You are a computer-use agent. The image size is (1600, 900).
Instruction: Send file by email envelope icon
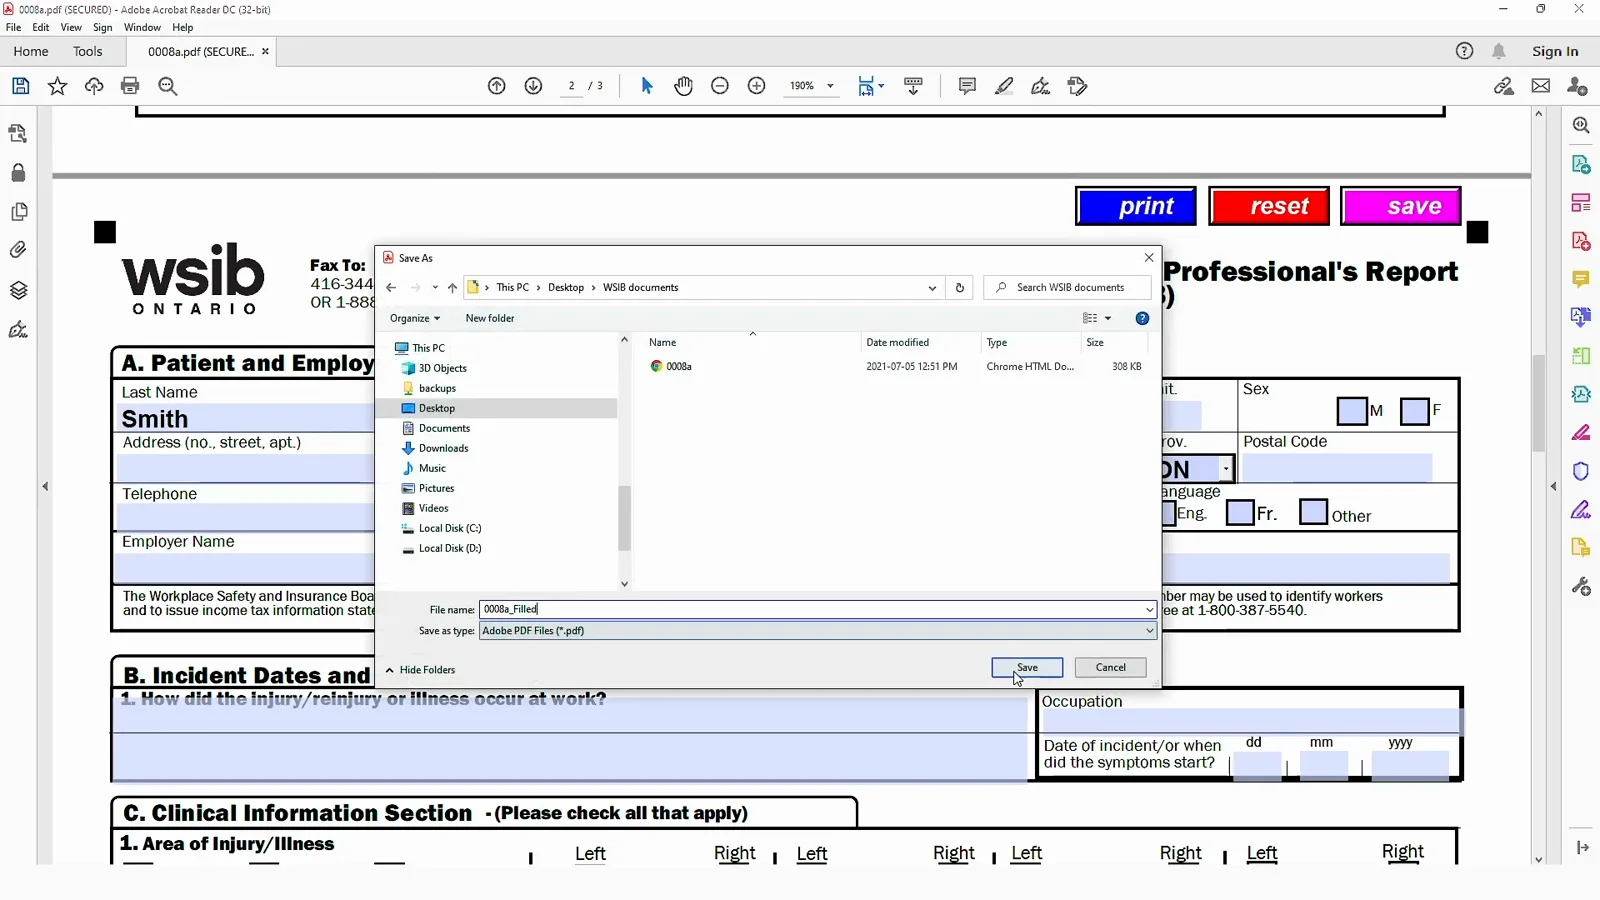point(1541,86)
